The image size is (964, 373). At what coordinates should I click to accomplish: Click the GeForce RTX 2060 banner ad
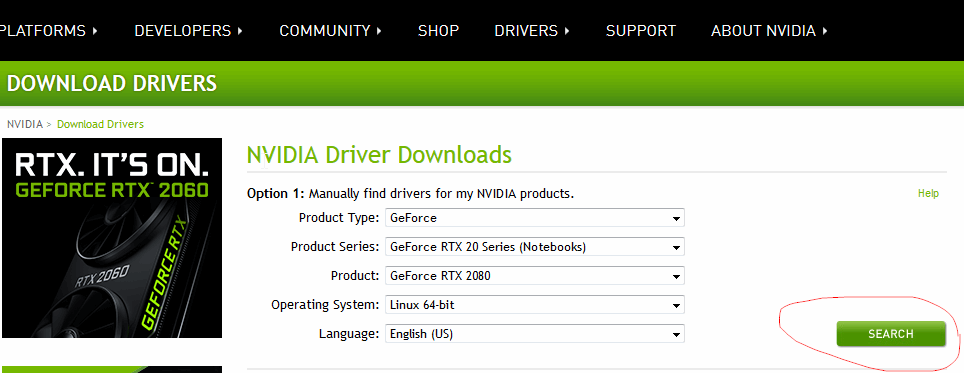pos(112,238)
